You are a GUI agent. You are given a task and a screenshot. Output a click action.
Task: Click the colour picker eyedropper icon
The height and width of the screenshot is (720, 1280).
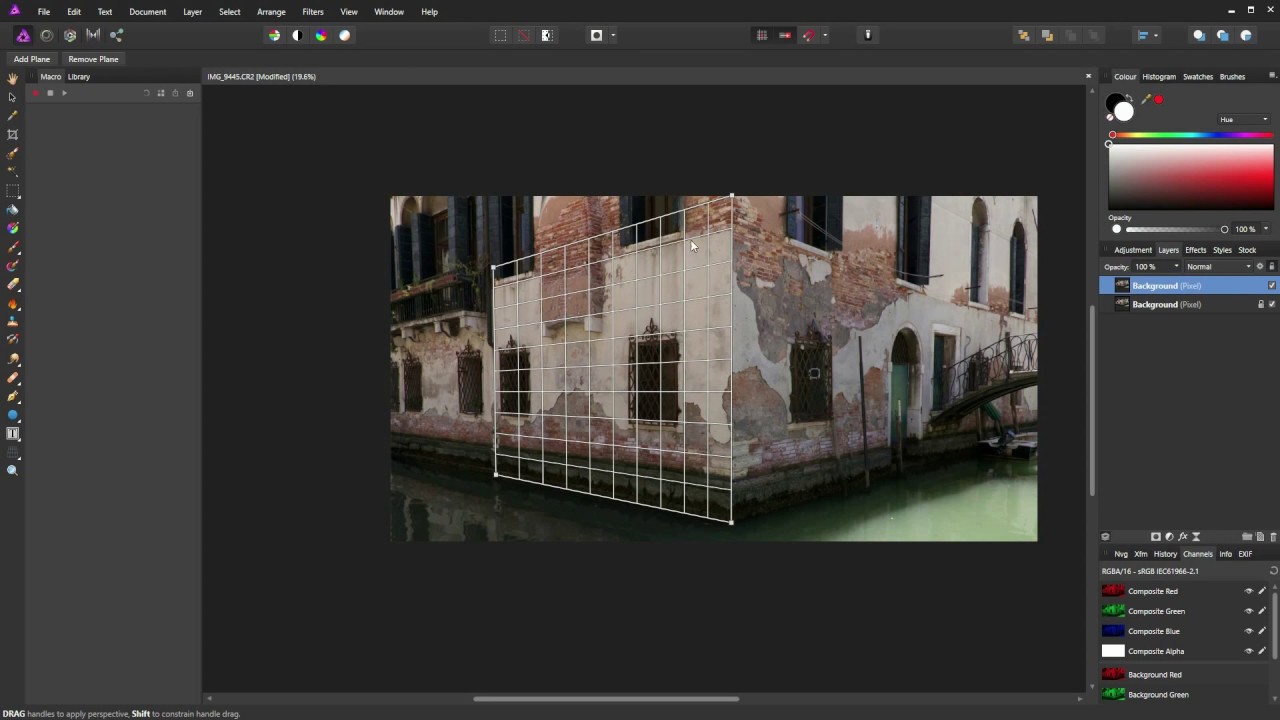1146,100
